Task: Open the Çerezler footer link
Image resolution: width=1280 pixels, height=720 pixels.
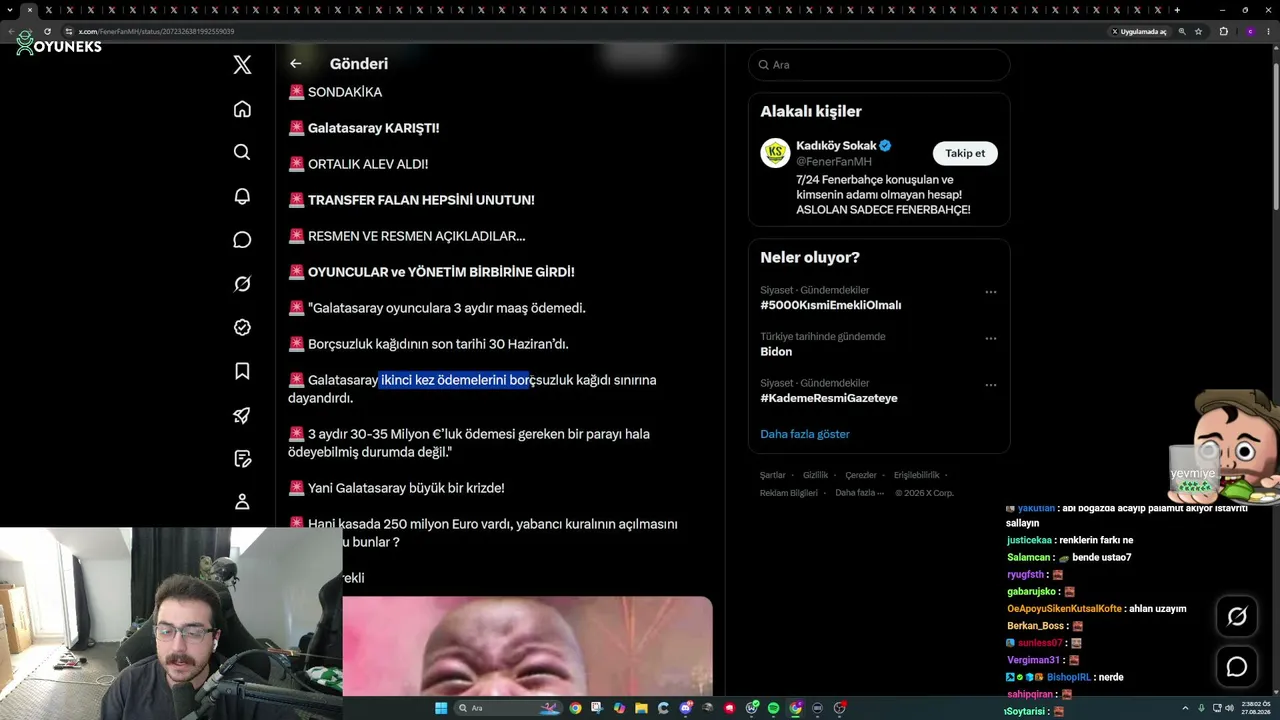Action: coord(861,475)
